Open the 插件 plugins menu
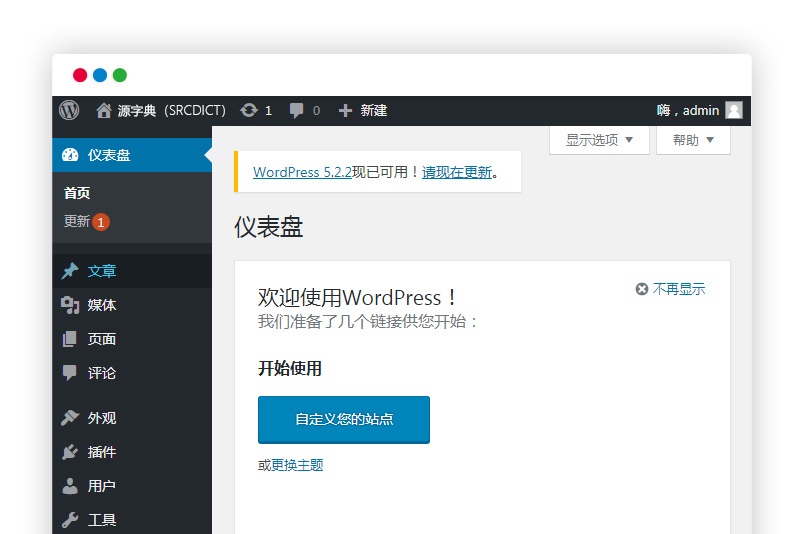 point(132,452)
